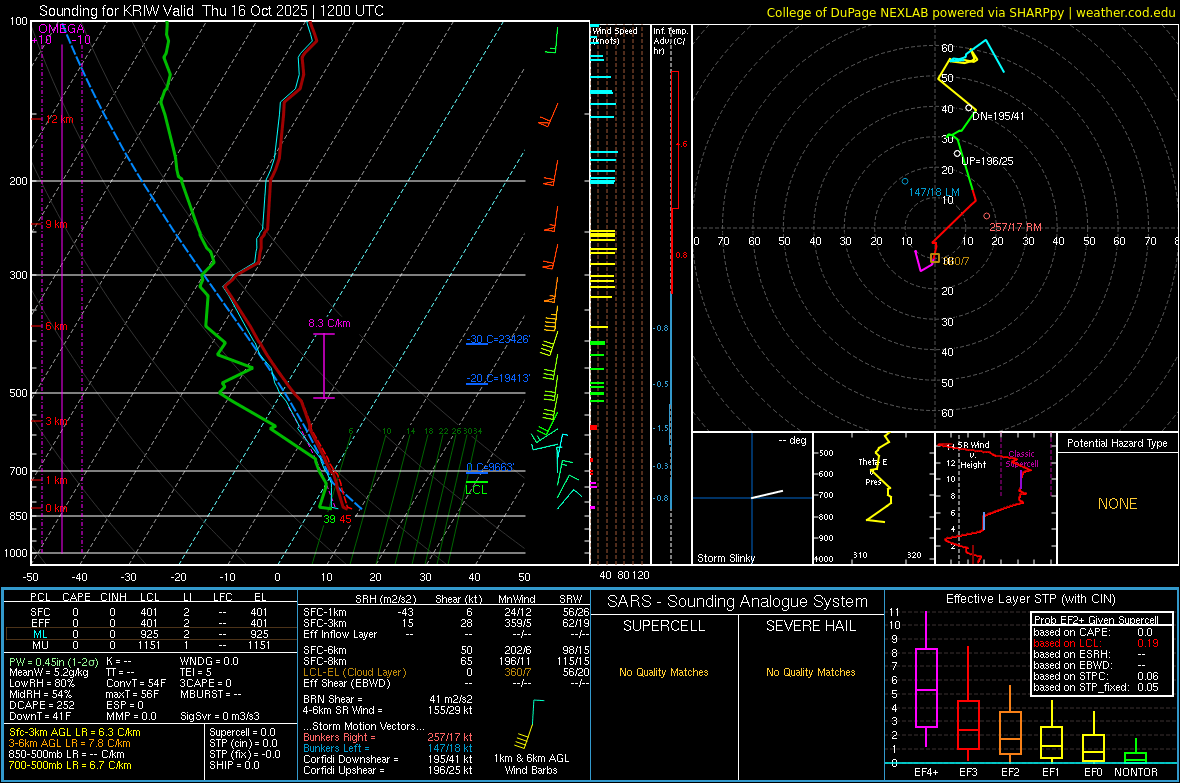This screenshot has height=783, width=1180.
Task: Click the '-20 C=19413'' height label
Action: [x=498, y=378]
